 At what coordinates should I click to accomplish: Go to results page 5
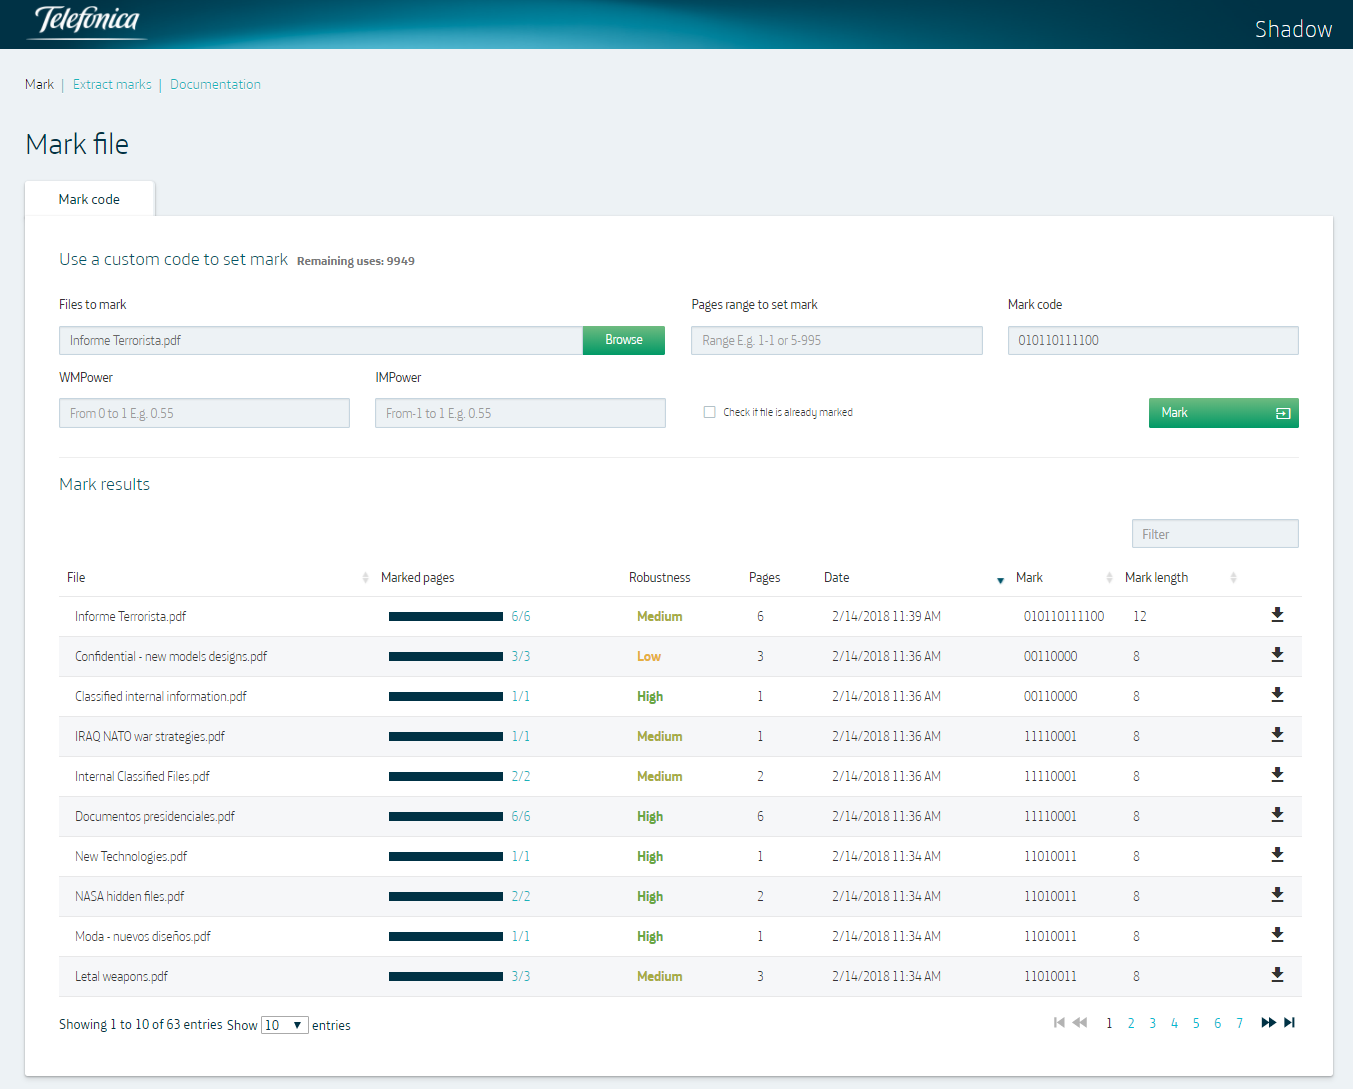point(1196,1023)
